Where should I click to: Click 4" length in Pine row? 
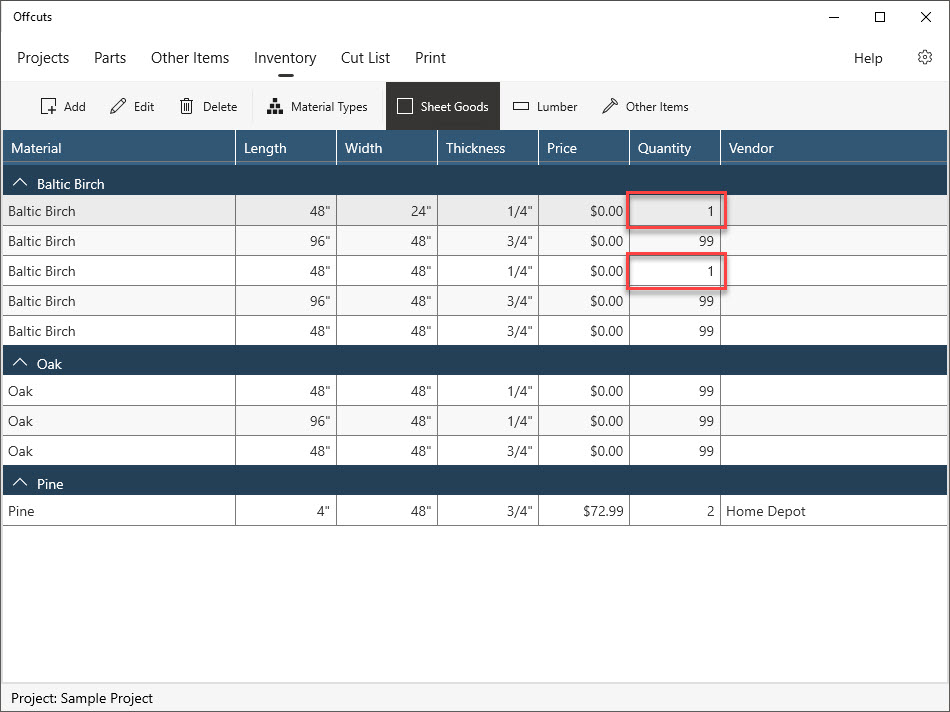coord(286,511)
